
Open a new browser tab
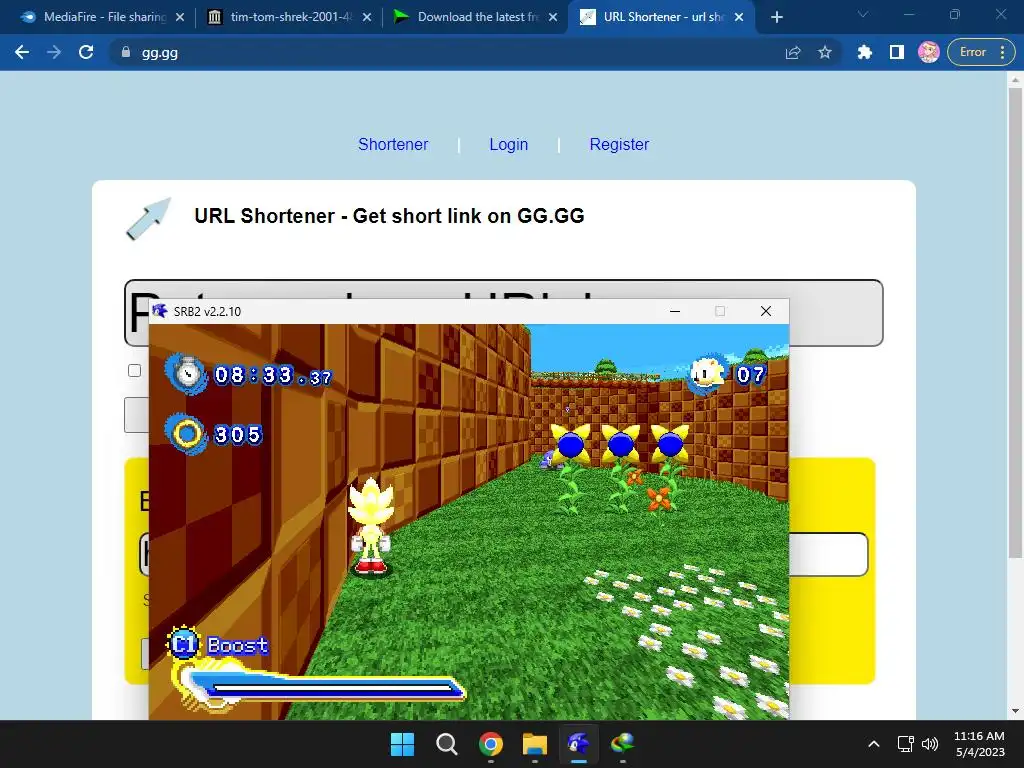coord(776,17)
